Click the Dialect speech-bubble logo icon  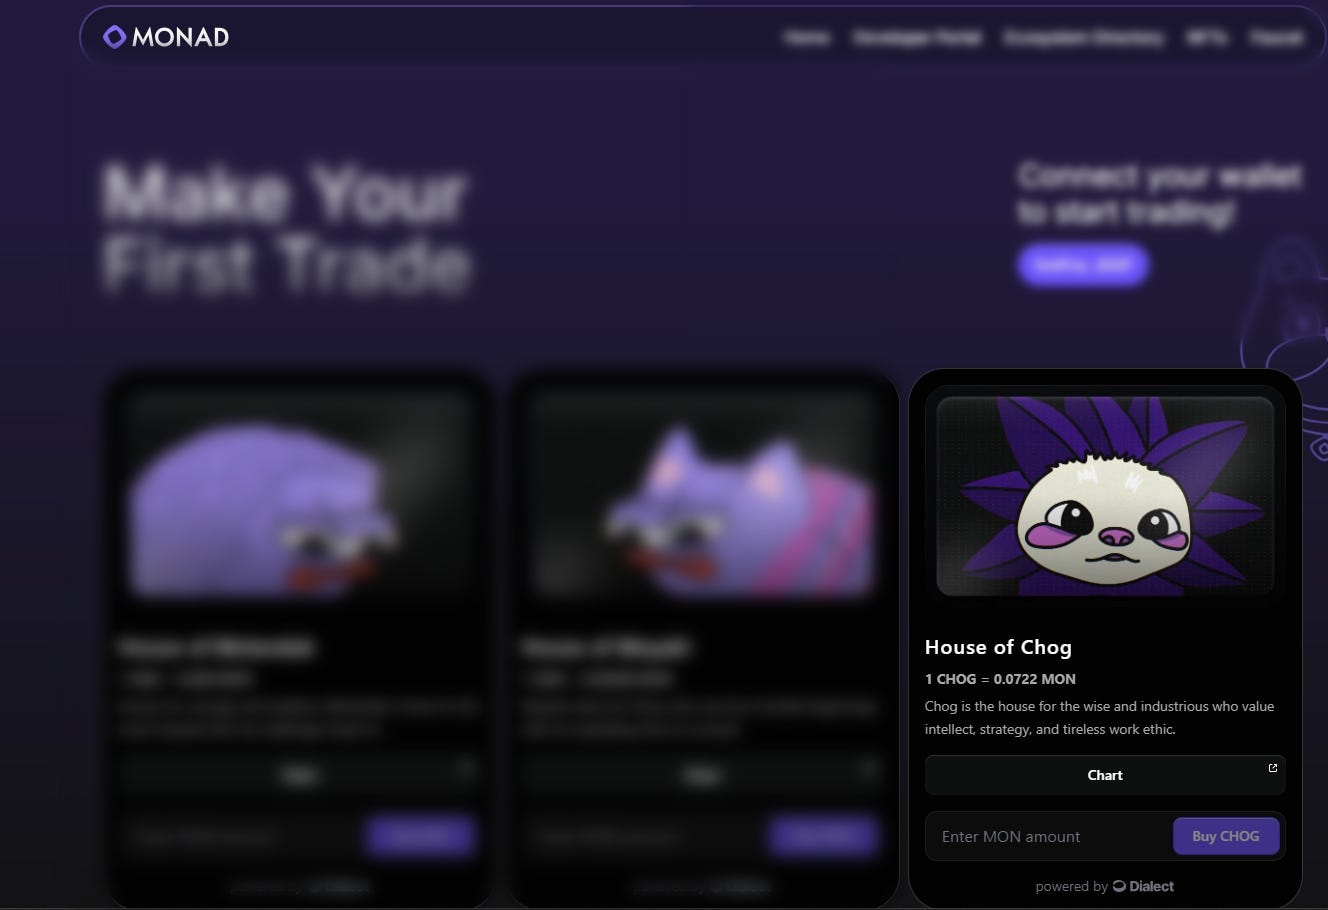pyautogui.click(x=1119, y=886)
